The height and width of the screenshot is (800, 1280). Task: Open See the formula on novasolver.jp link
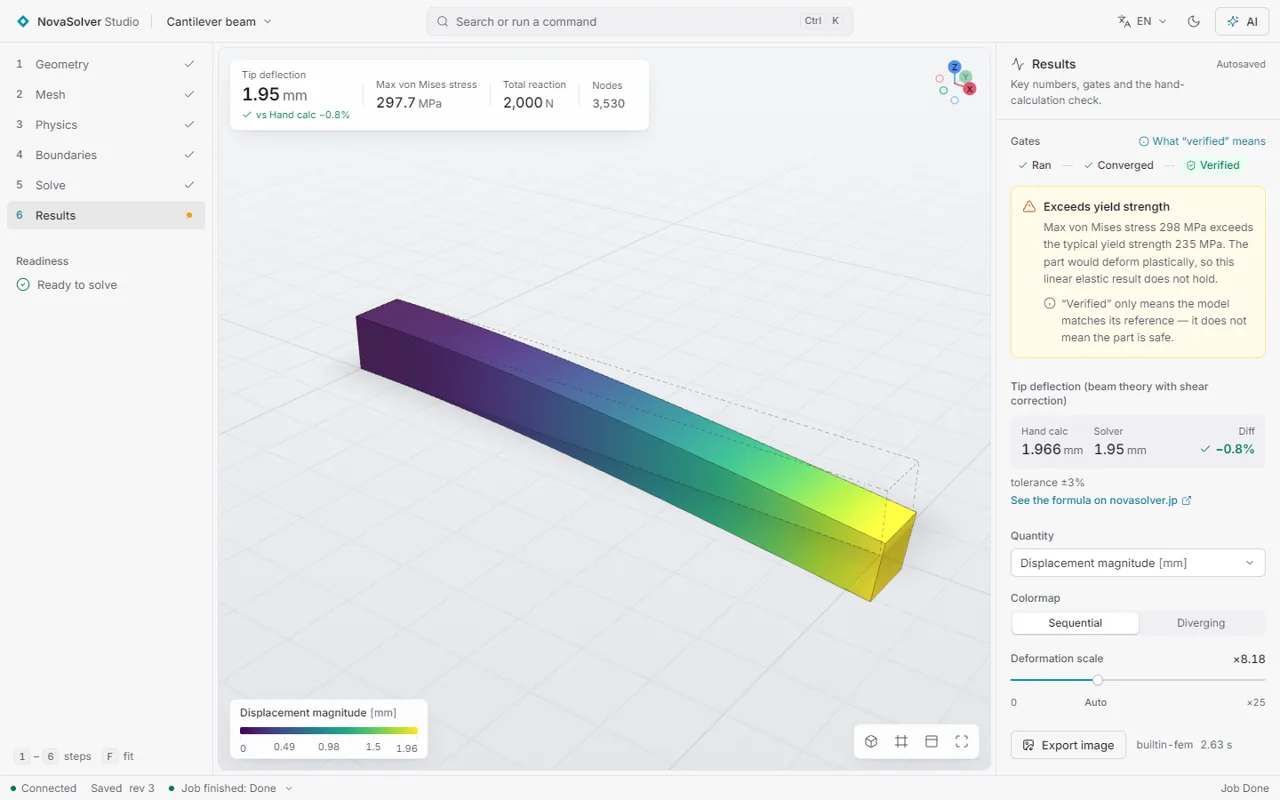tap(1101, 500)
